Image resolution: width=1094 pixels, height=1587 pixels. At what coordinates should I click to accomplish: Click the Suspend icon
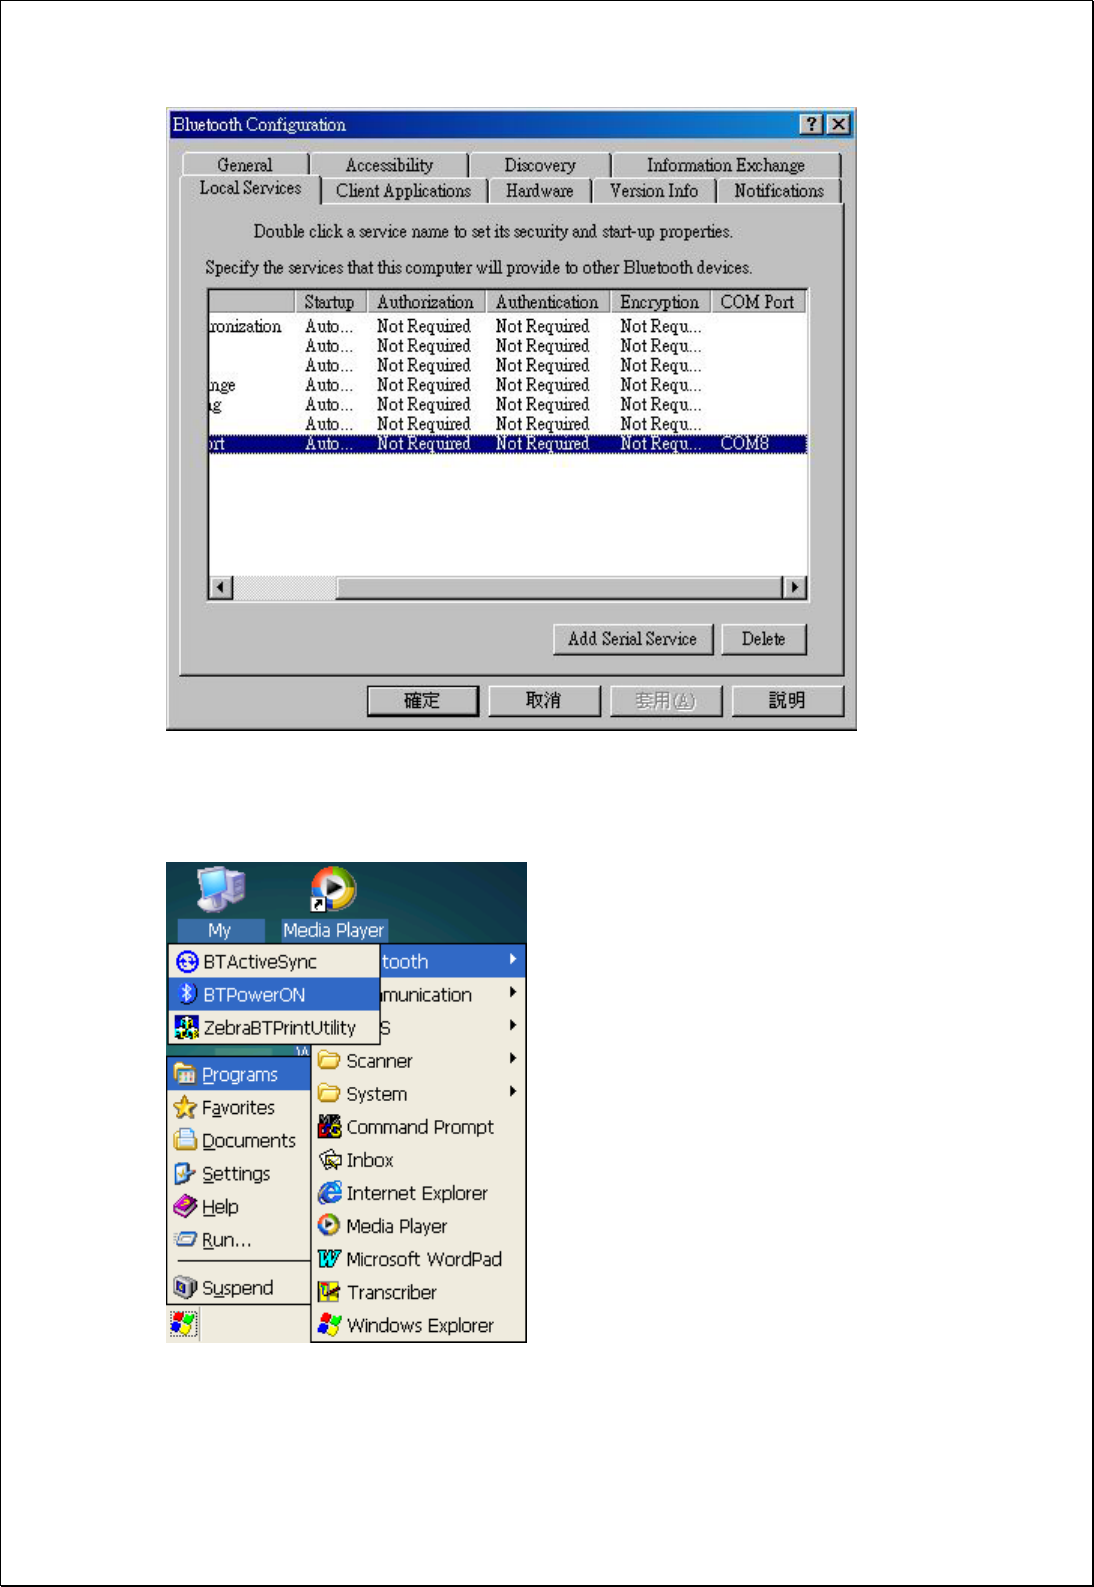(x=185, y=1287)
